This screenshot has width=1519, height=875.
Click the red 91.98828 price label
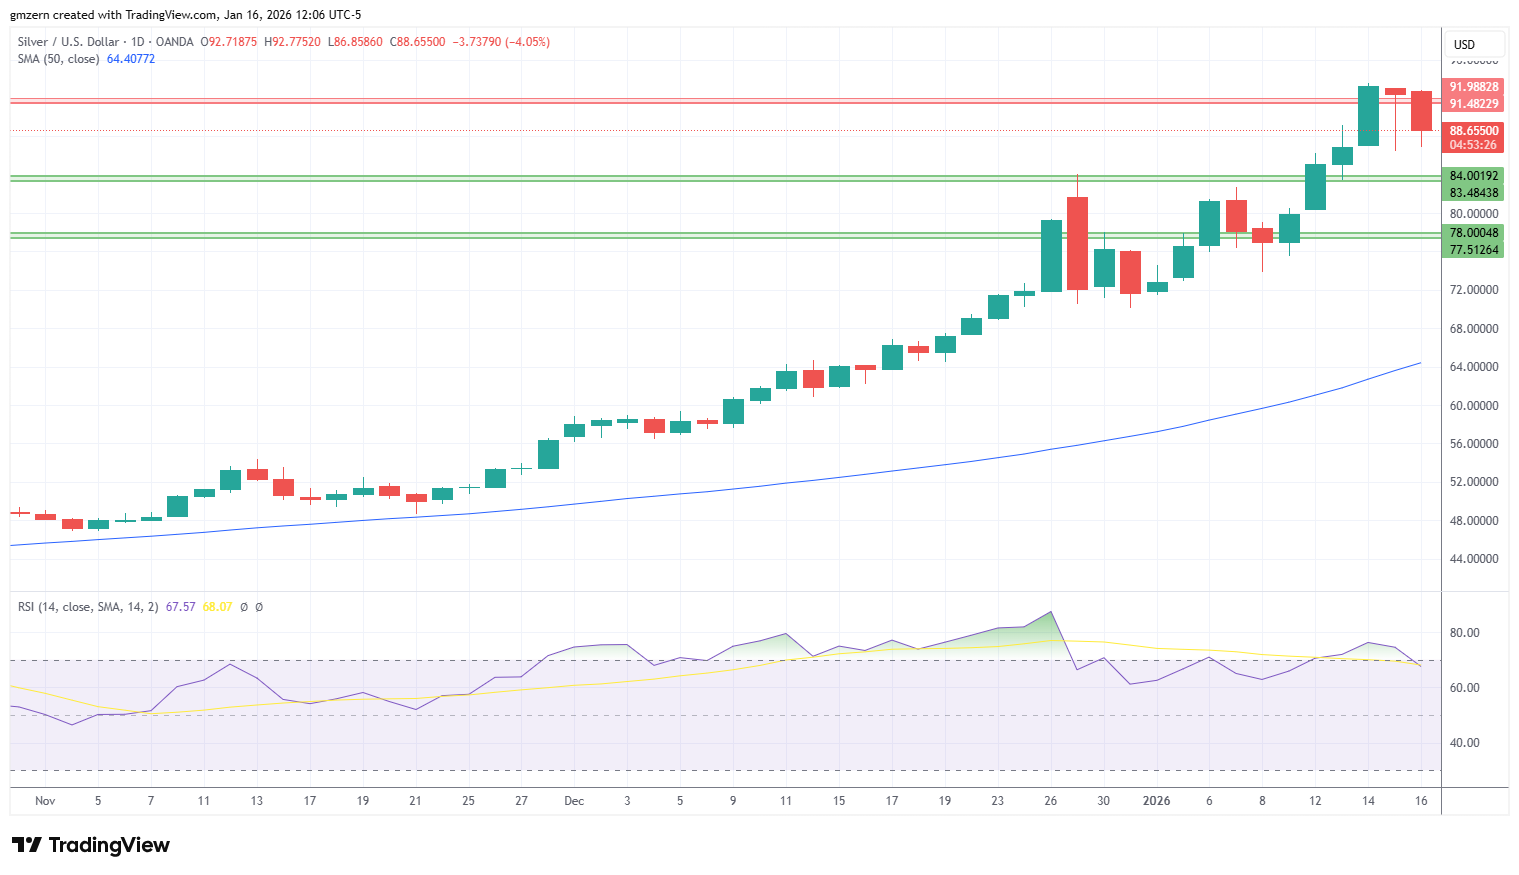click(1473, 87)
